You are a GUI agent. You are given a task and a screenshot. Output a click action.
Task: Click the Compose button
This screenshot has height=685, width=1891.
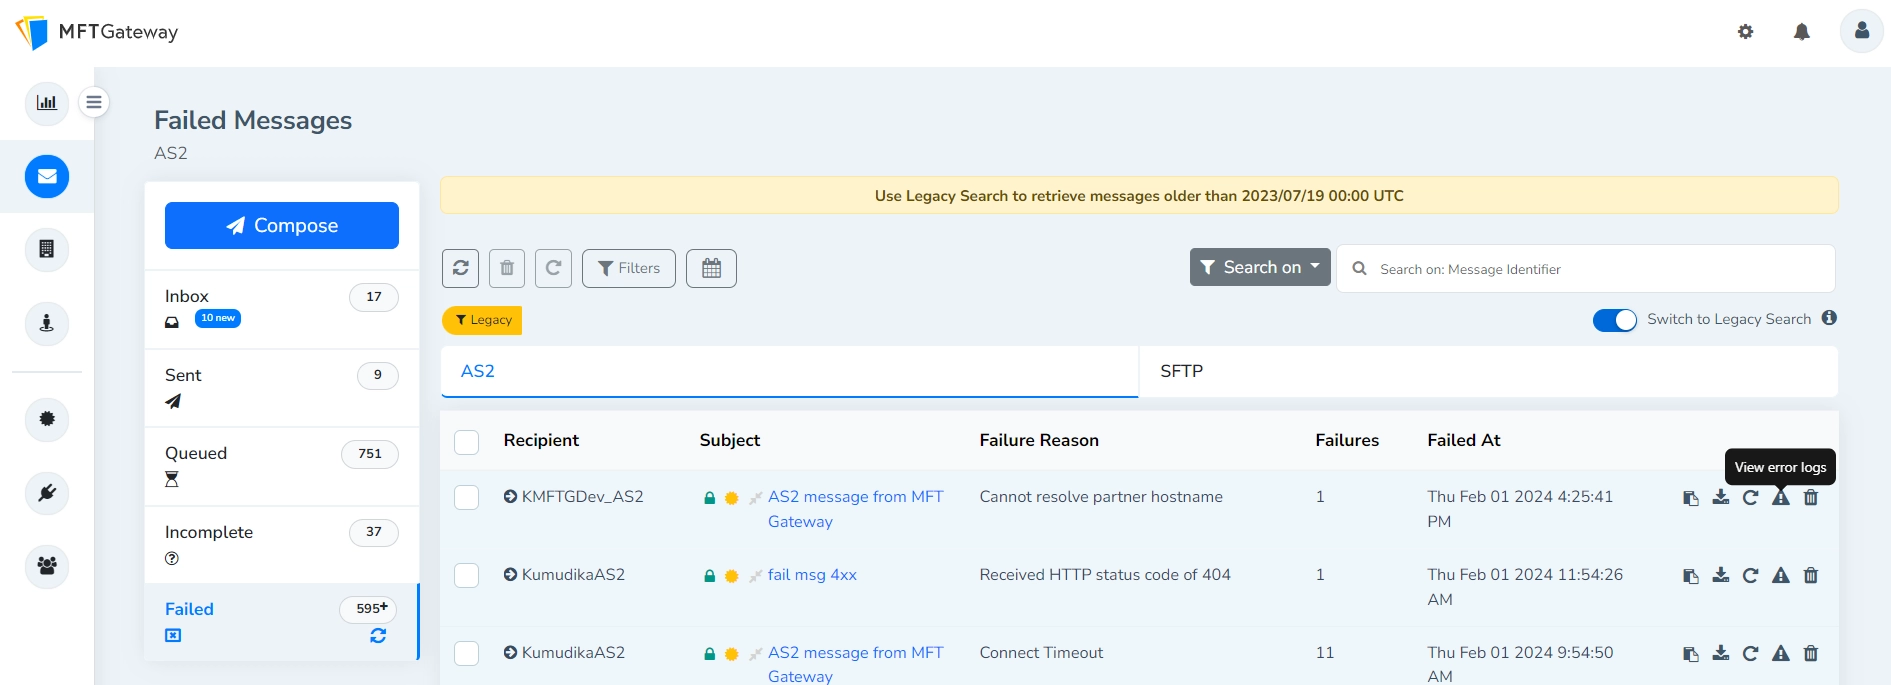(282, 225)
